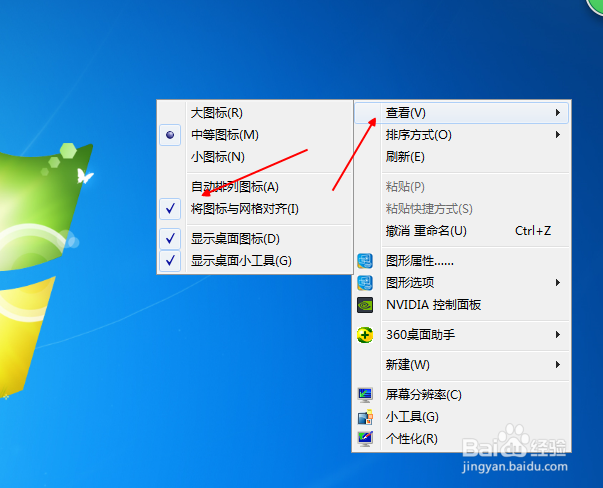The height and width of the screenshot is (488, 603).
Task: Click the 图形选项 graphics icon
Action: pos(365,283)
